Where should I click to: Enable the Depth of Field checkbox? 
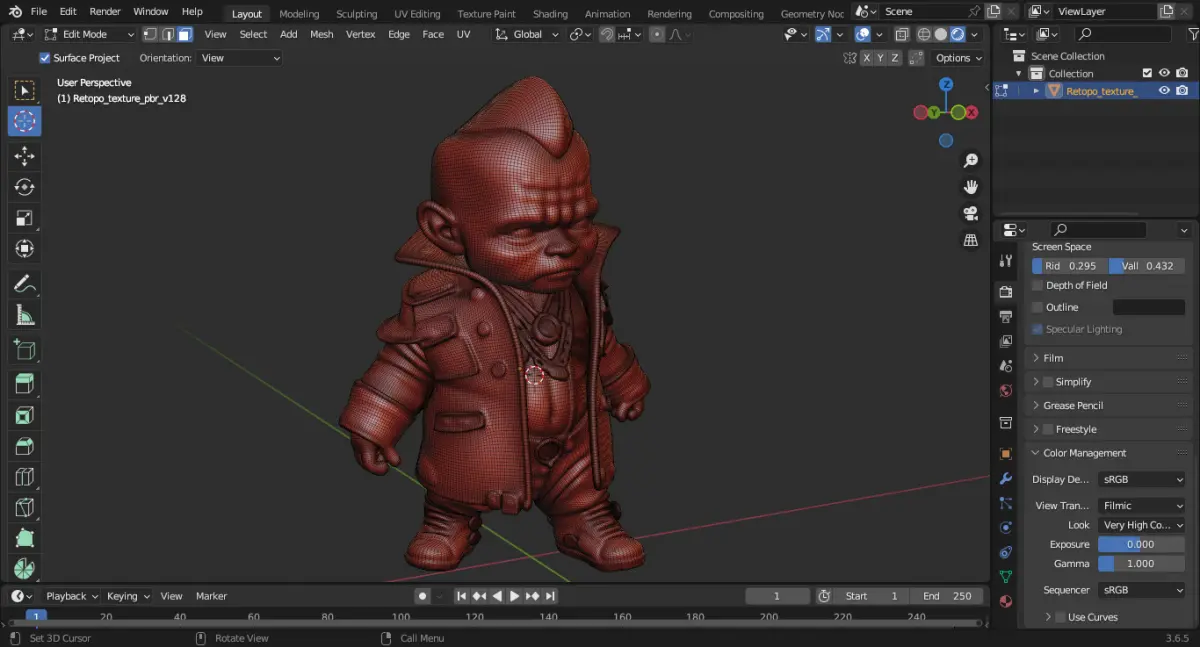pyautogui.click(x=1037, y=285)
